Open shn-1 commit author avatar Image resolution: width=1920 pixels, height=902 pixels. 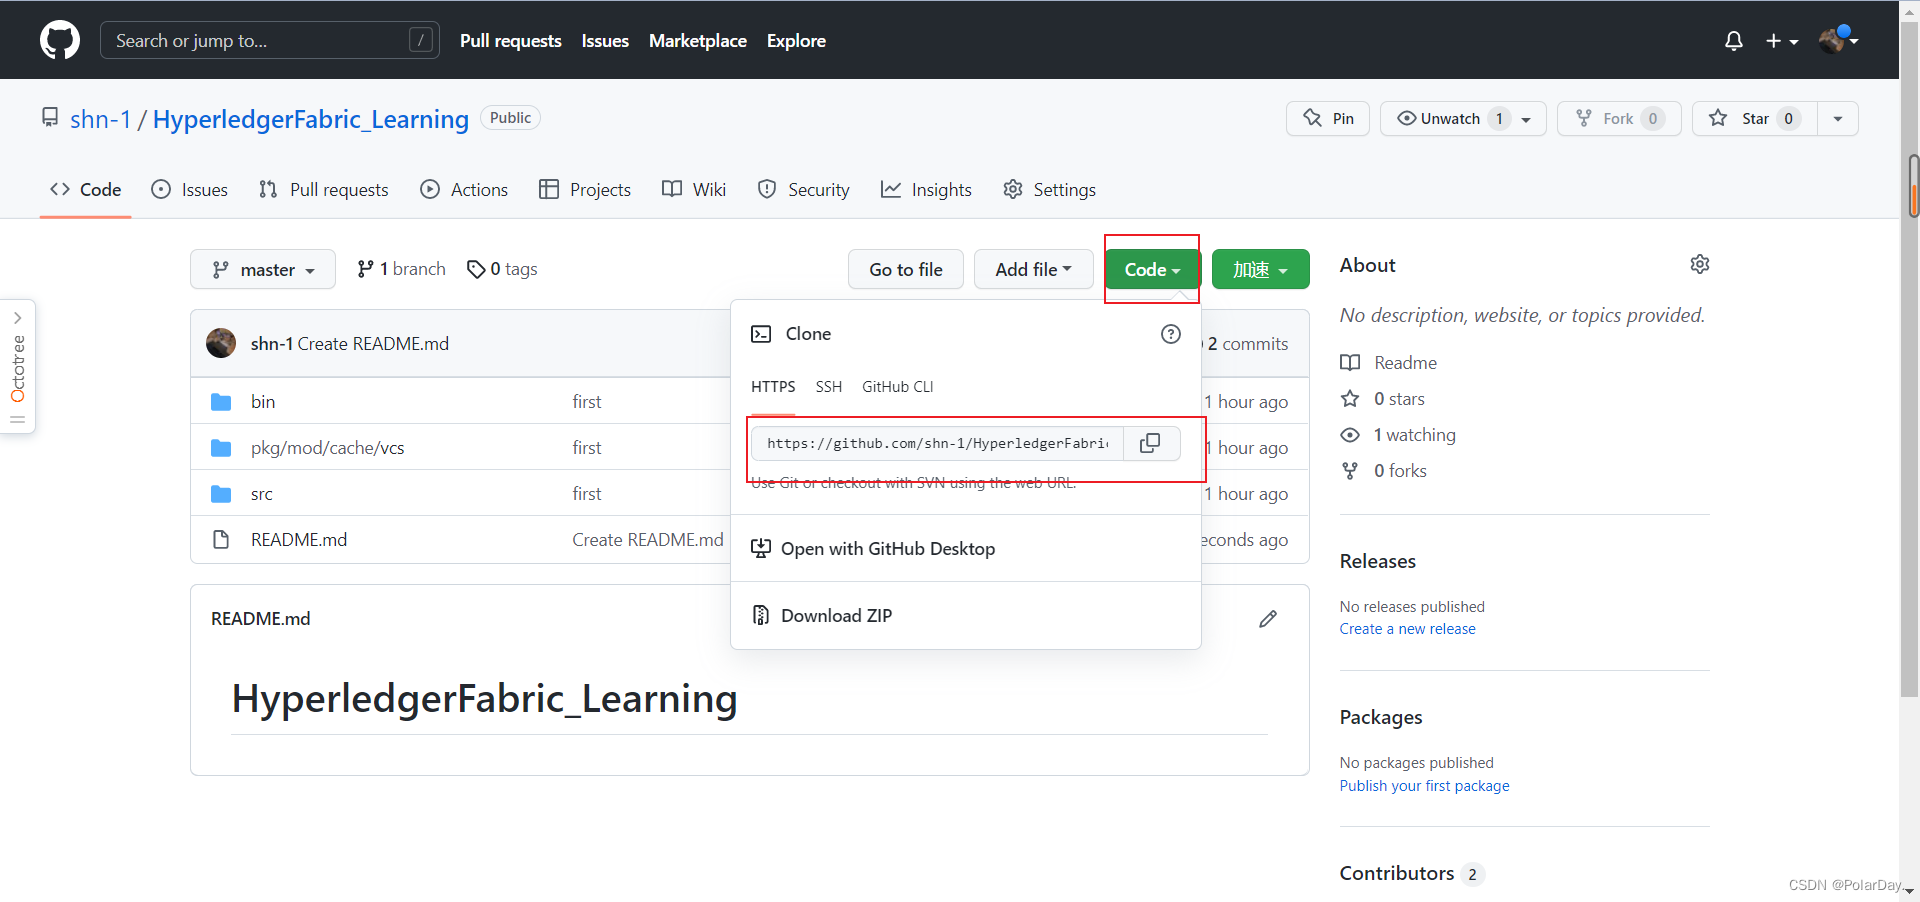tap(221, 343)
